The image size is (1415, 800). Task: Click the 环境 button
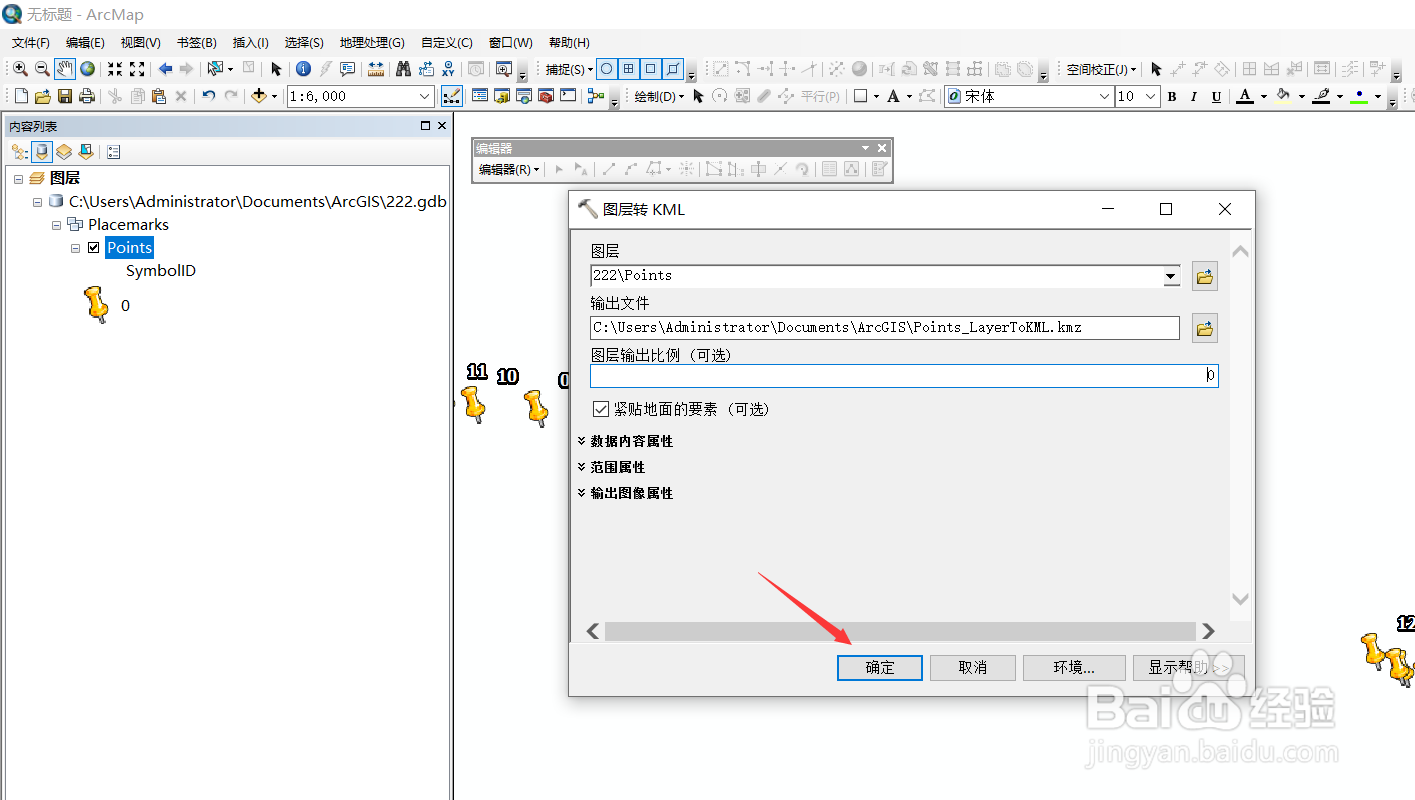[1073, 667]
